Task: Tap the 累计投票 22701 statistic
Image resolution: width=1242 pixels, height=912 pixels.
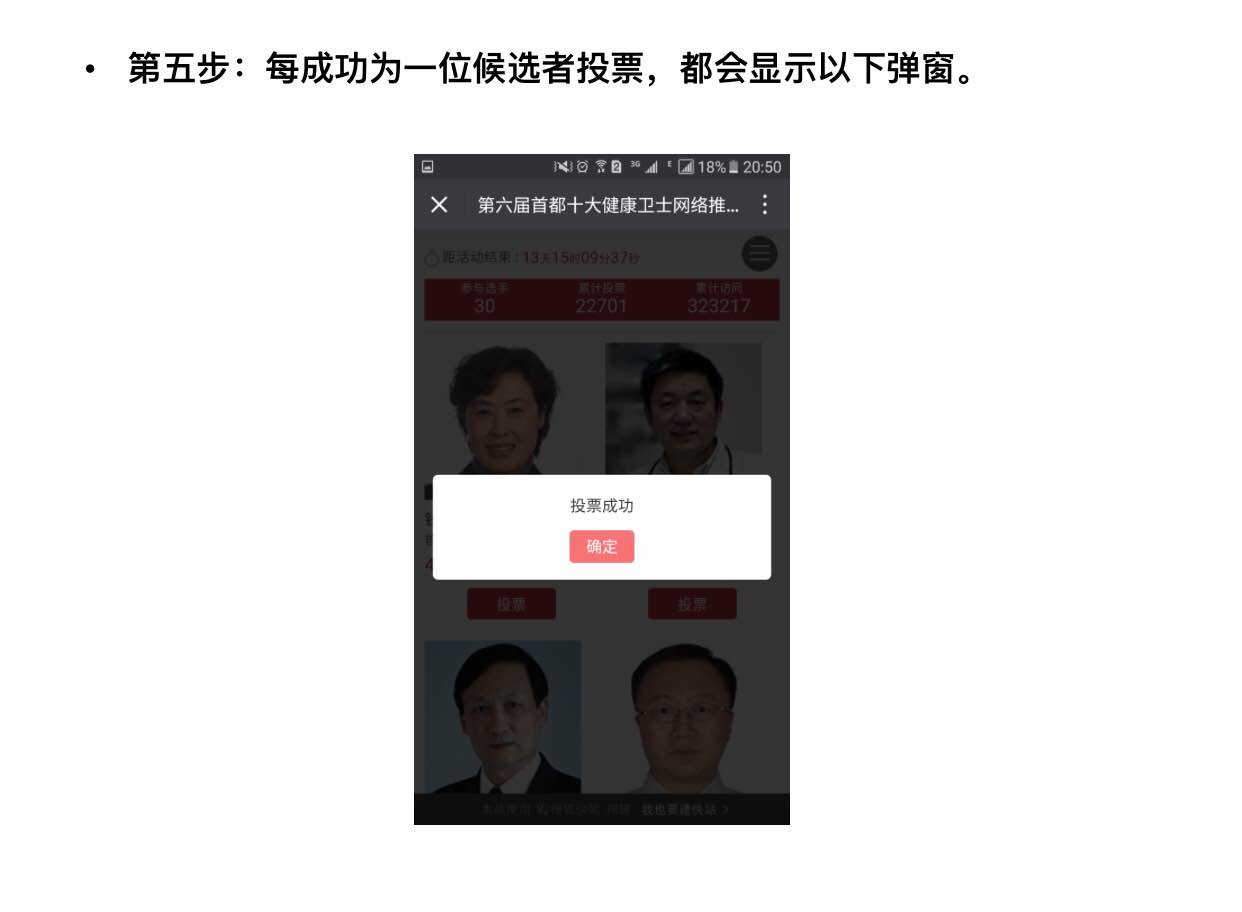Action: pyautogui.click(x=602, y=299)
